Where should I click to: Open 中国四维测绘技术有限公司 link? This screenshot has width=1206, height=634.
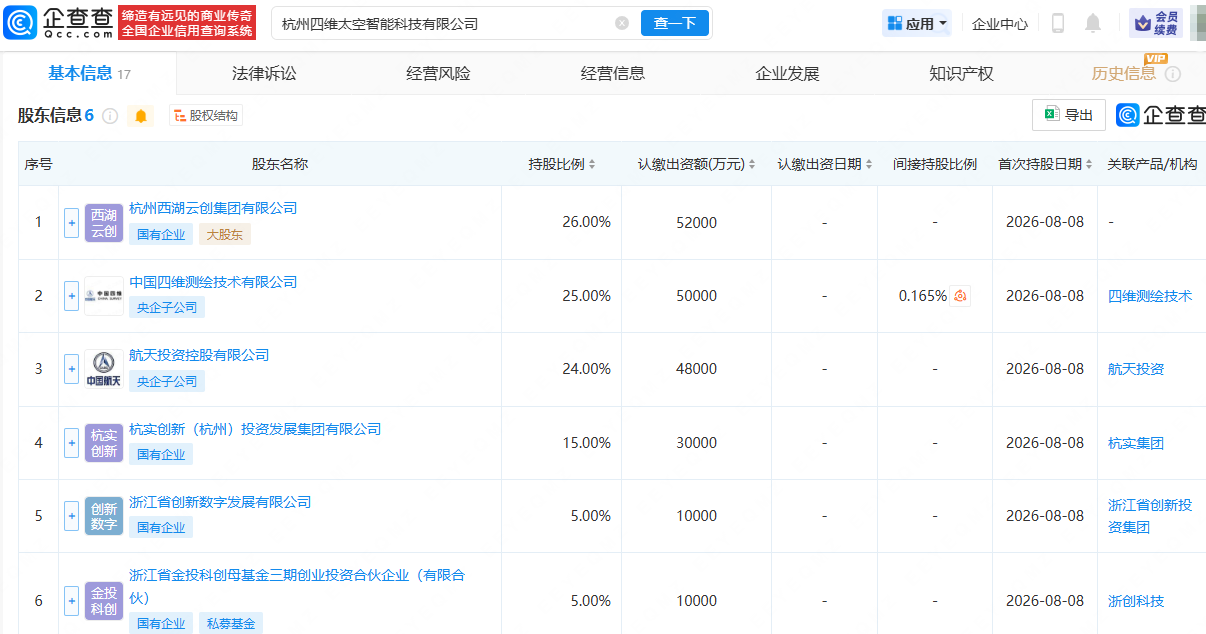[x=213, y=282]
